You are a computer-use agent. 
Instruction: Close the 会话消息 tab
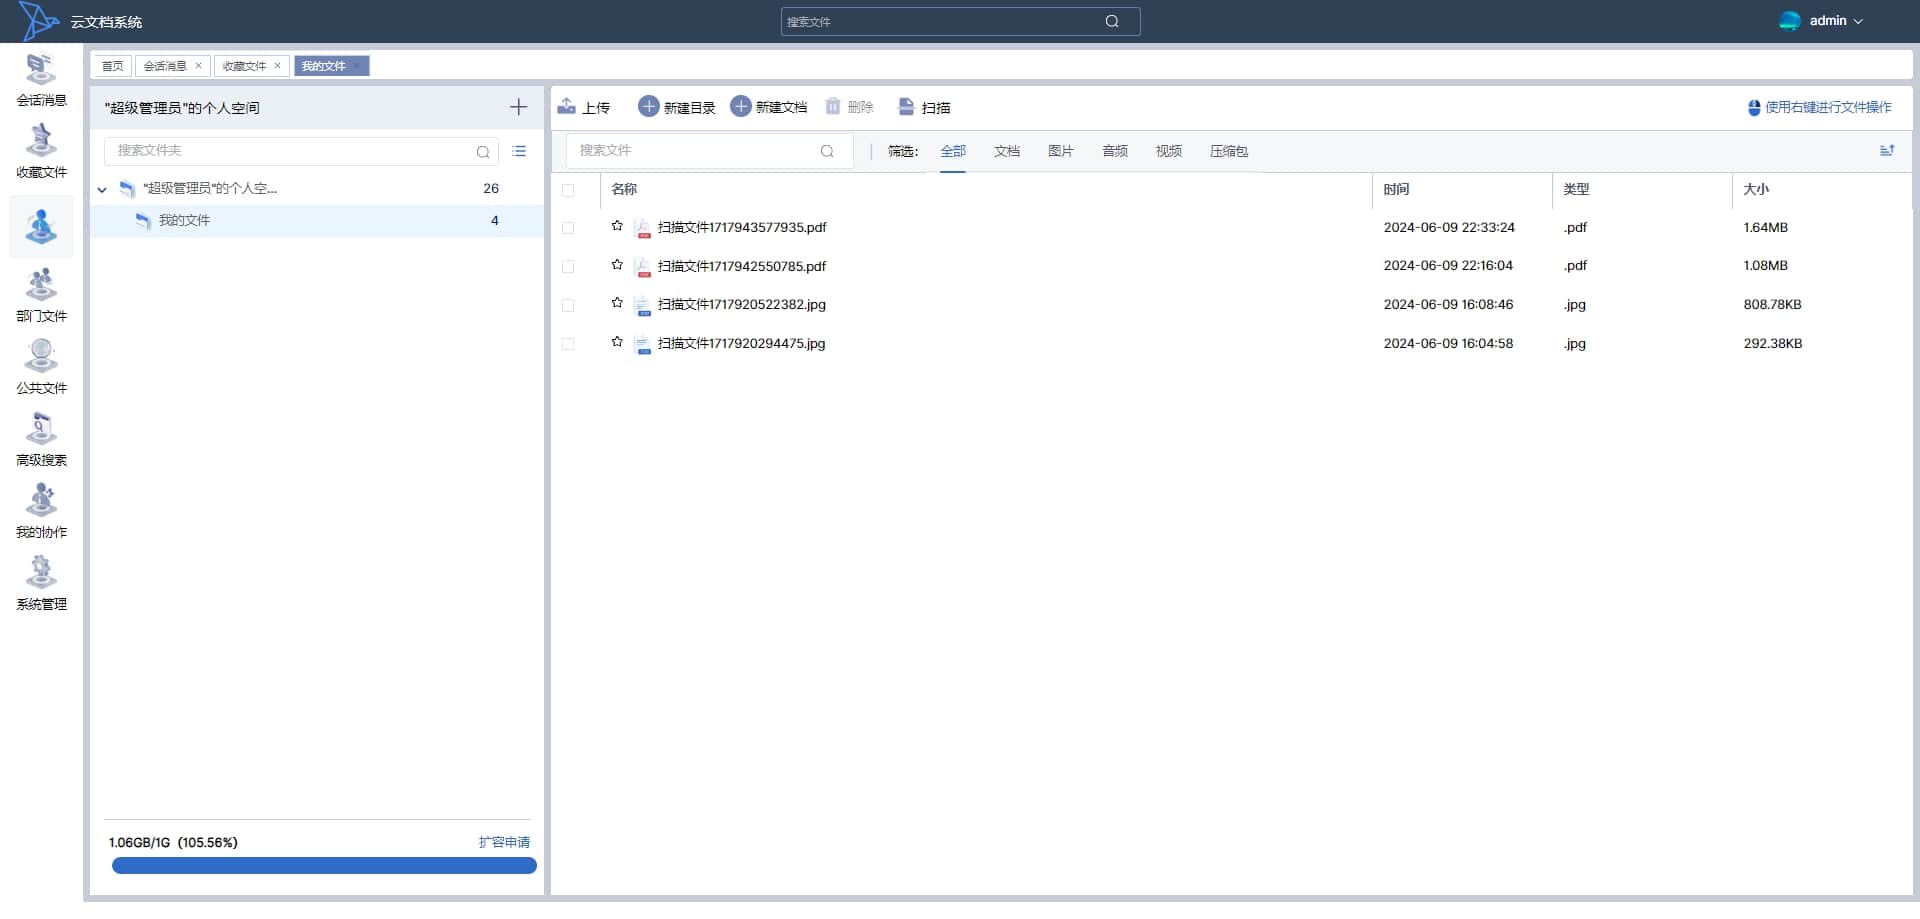(x=198, y=66)
